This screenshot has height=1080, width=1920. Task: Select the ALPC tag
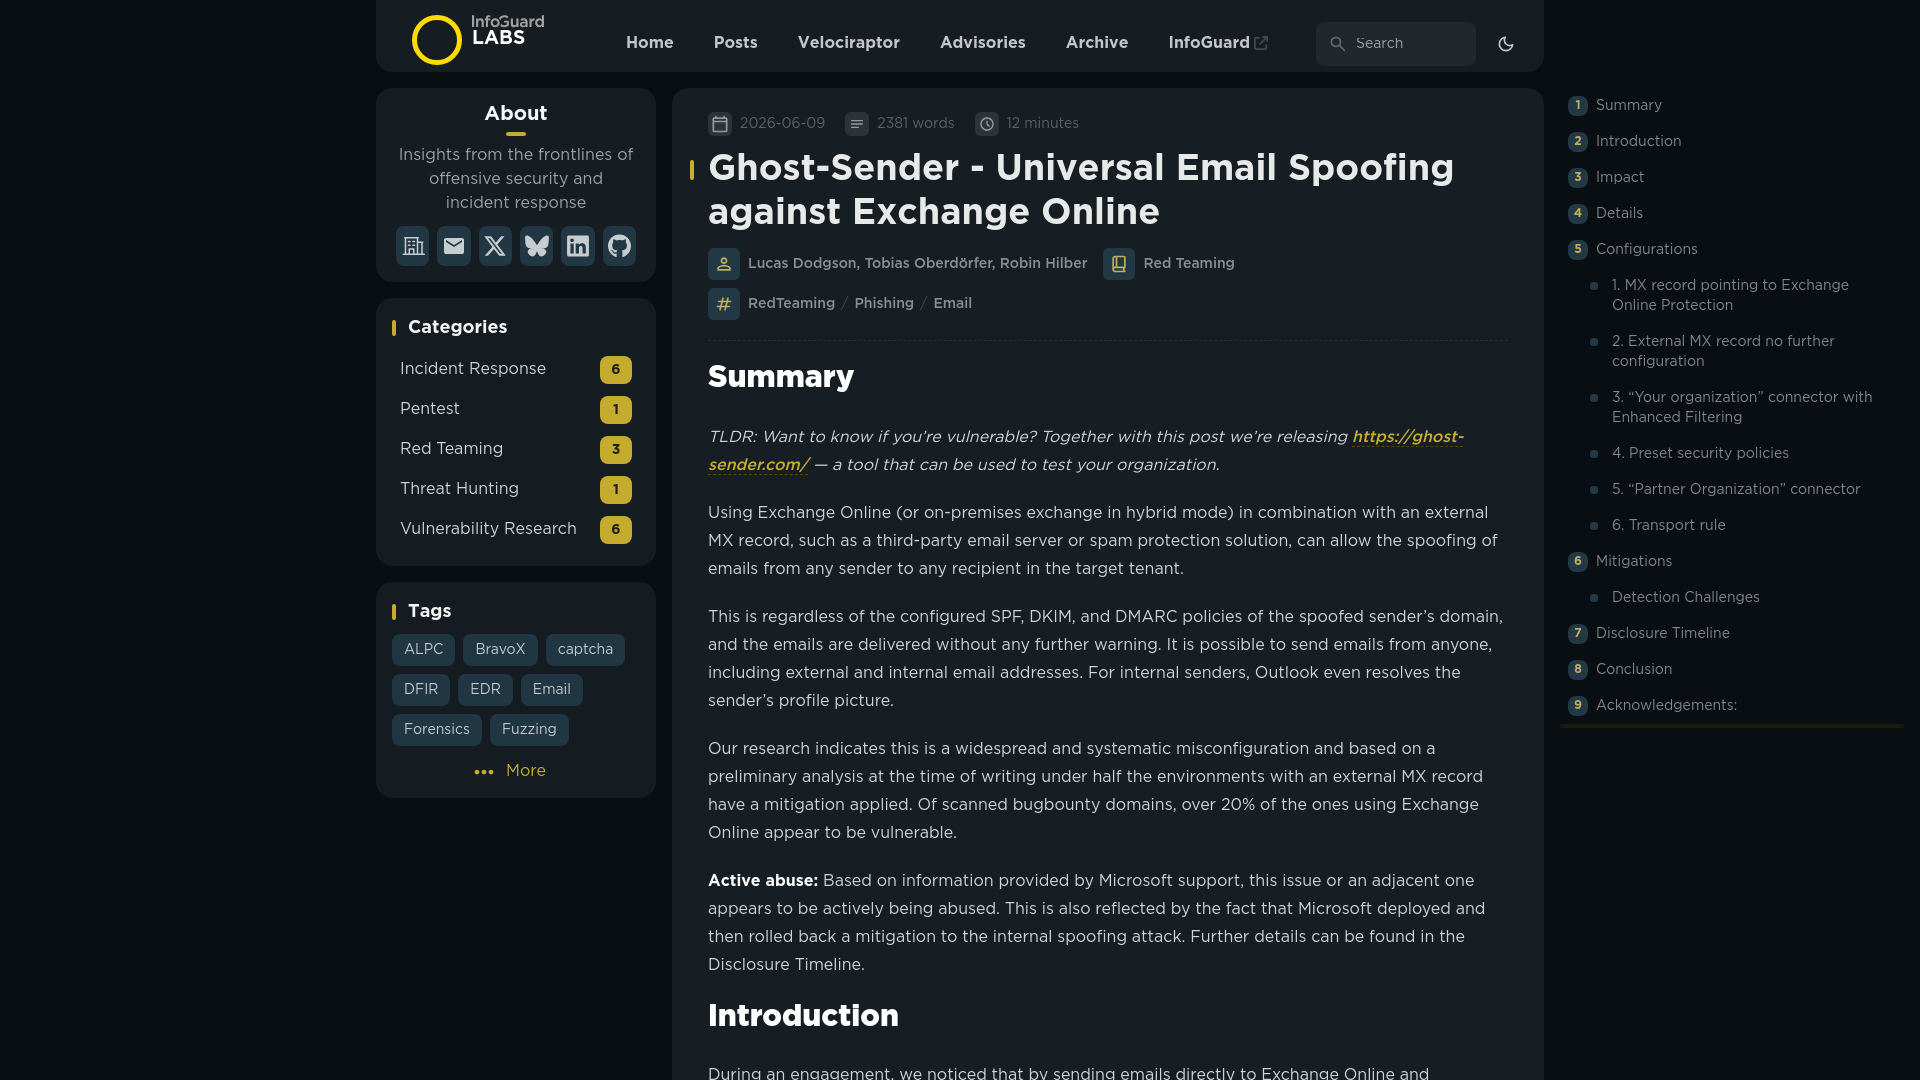point(423,650)
